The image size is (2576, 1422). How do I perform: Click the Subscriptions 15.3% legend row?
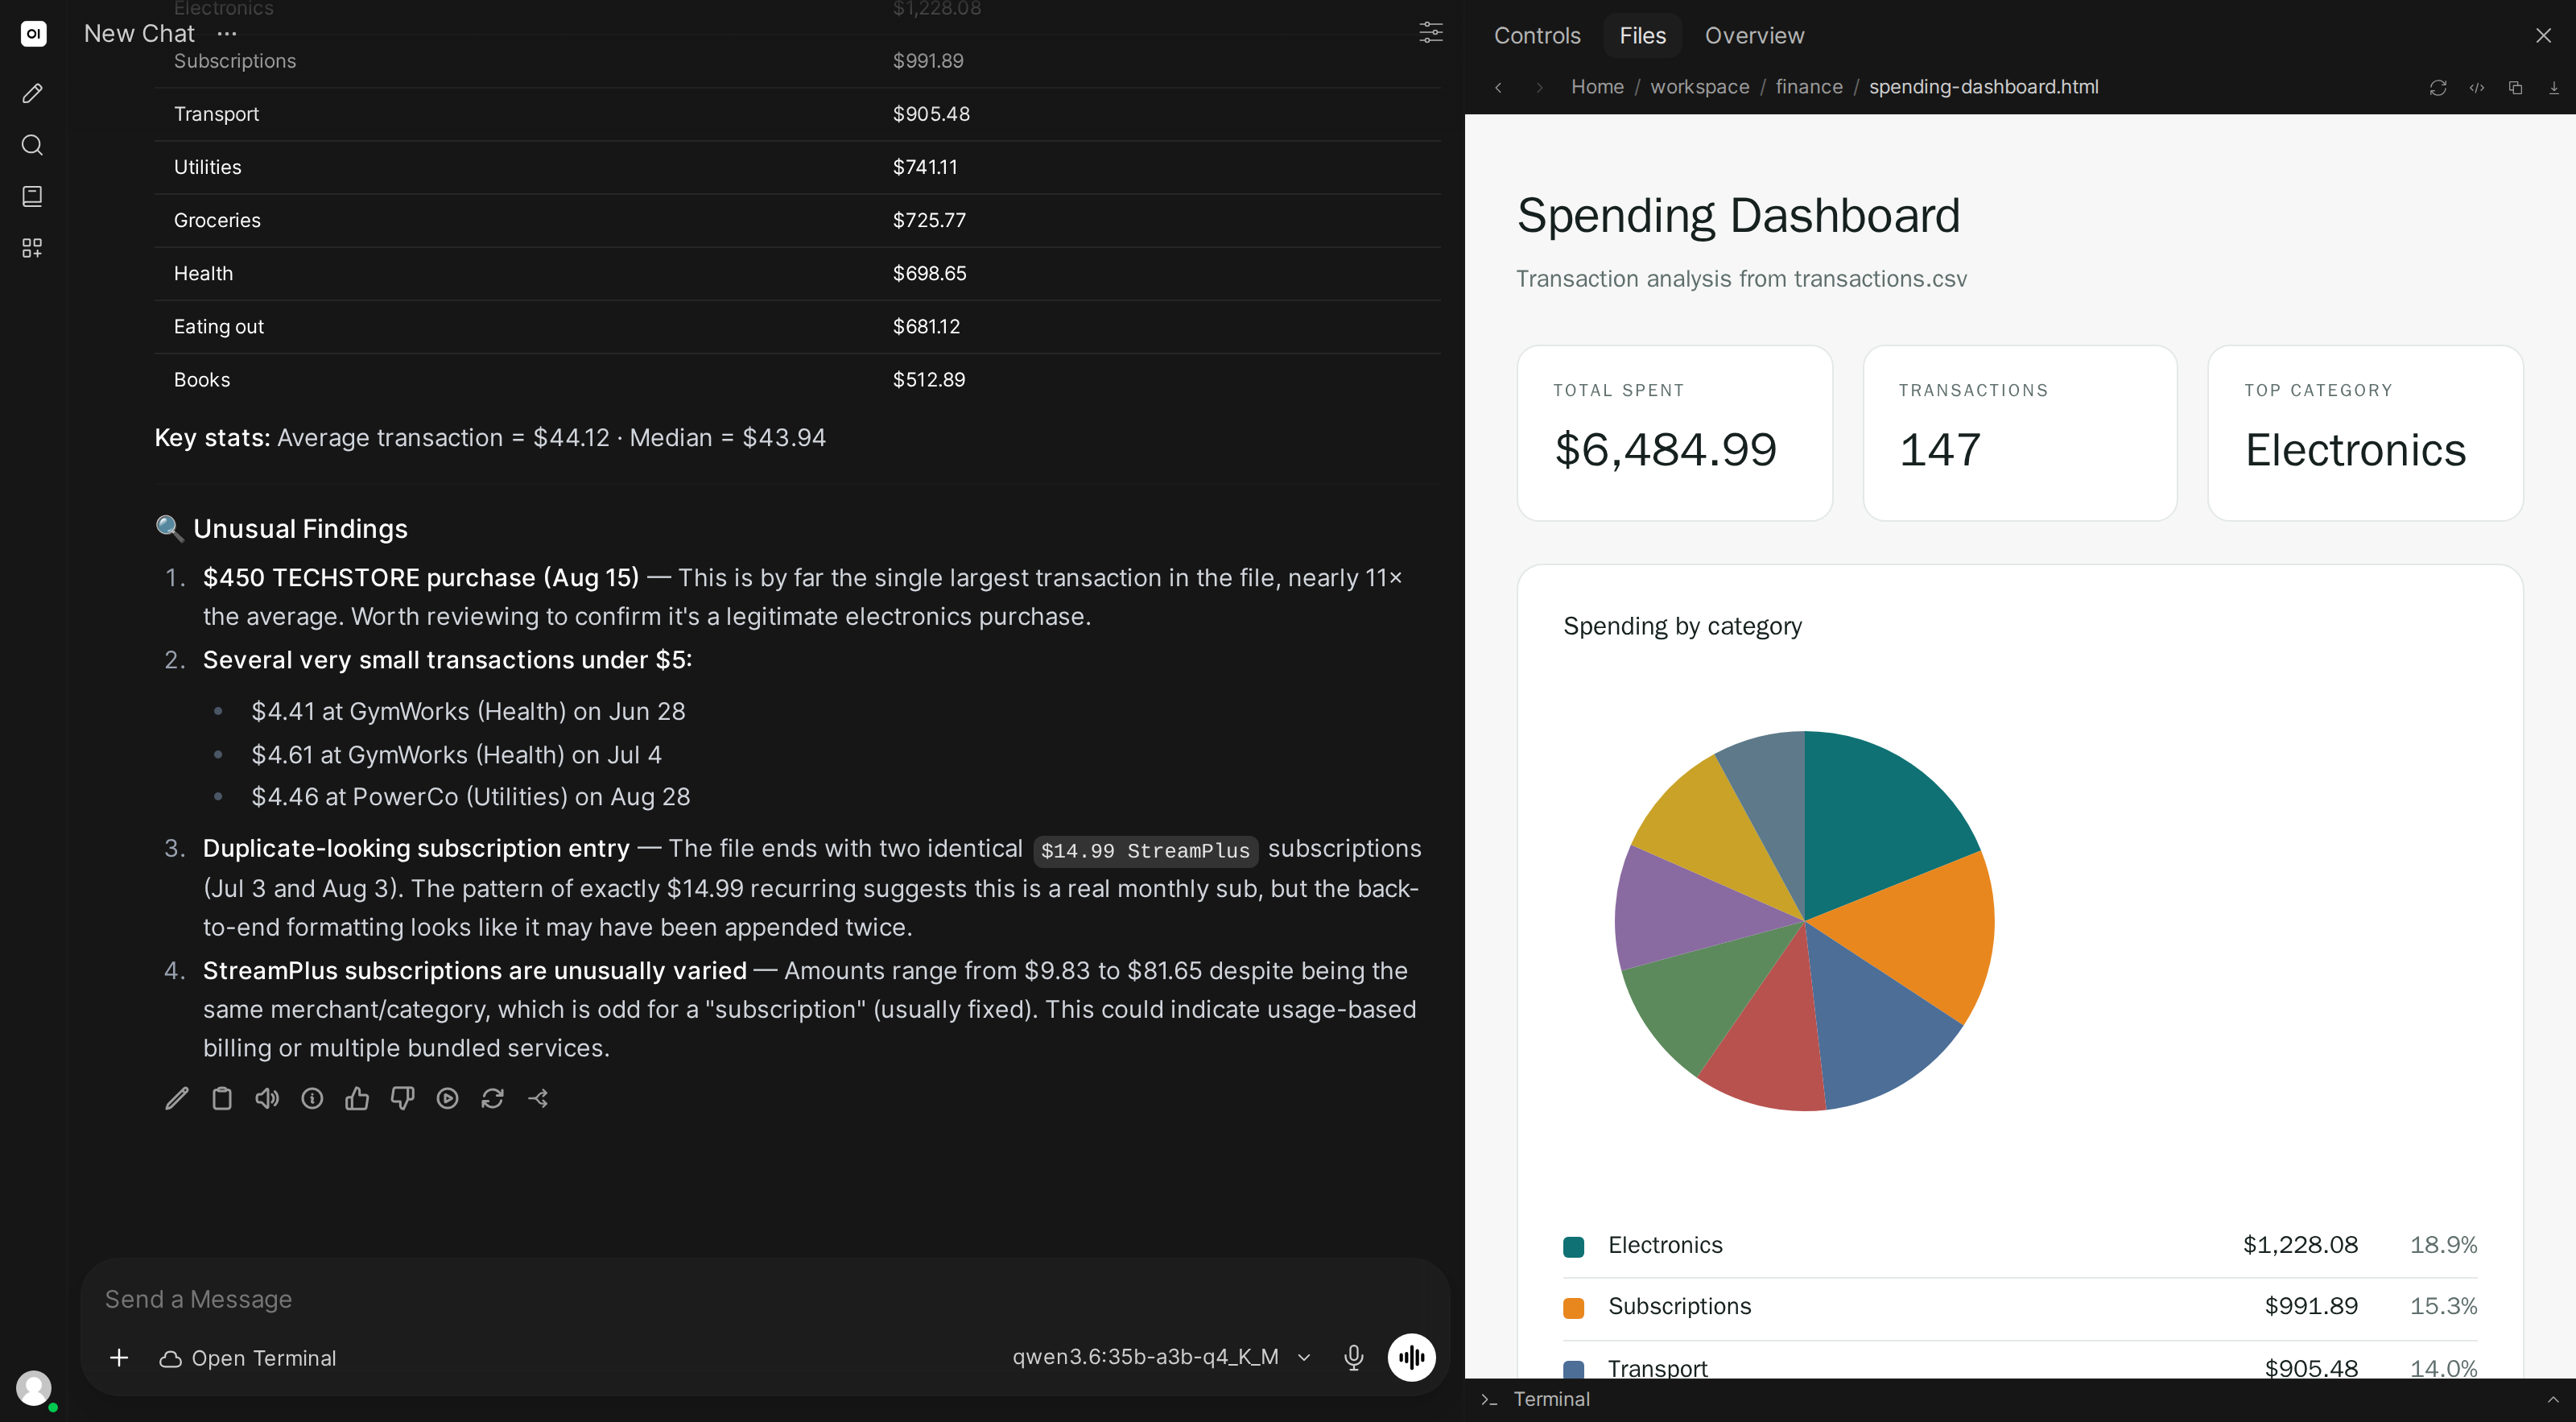click(x=2020, y=1306)
